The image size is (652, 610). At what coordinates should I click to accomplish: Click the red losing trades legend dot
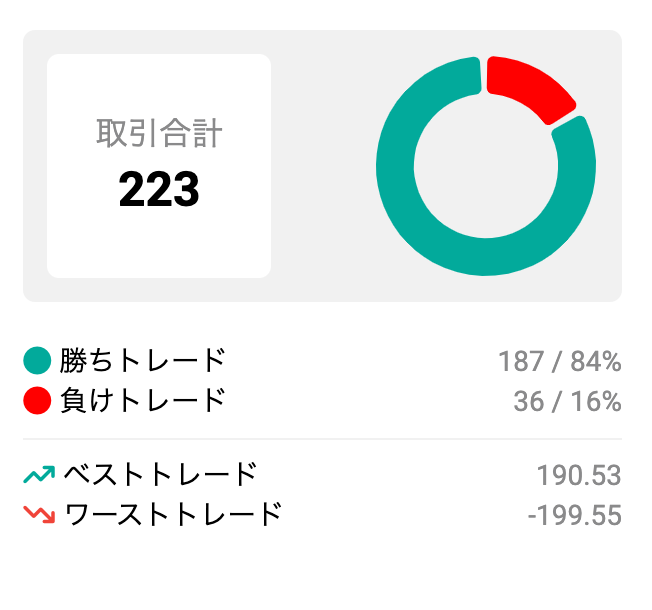click(x=37, y=400)
